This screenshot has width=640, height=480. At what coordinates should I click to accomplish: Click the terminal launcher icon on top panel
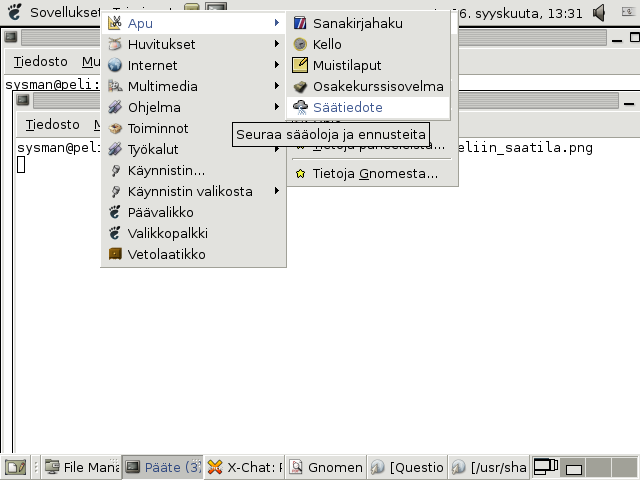click(x=216, y=7)
